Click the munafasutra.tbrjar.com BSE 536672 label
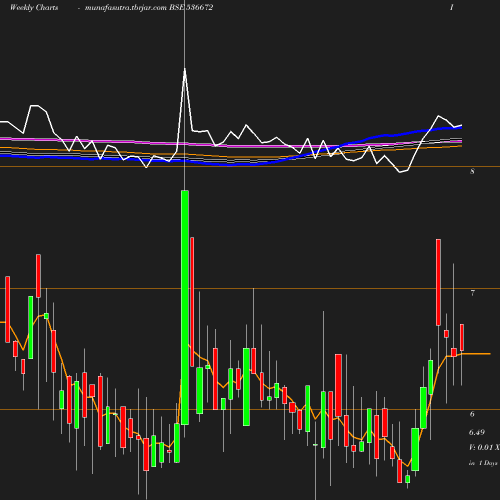The image size is (500, 500). pyautogui.click(x=149, y=8)
